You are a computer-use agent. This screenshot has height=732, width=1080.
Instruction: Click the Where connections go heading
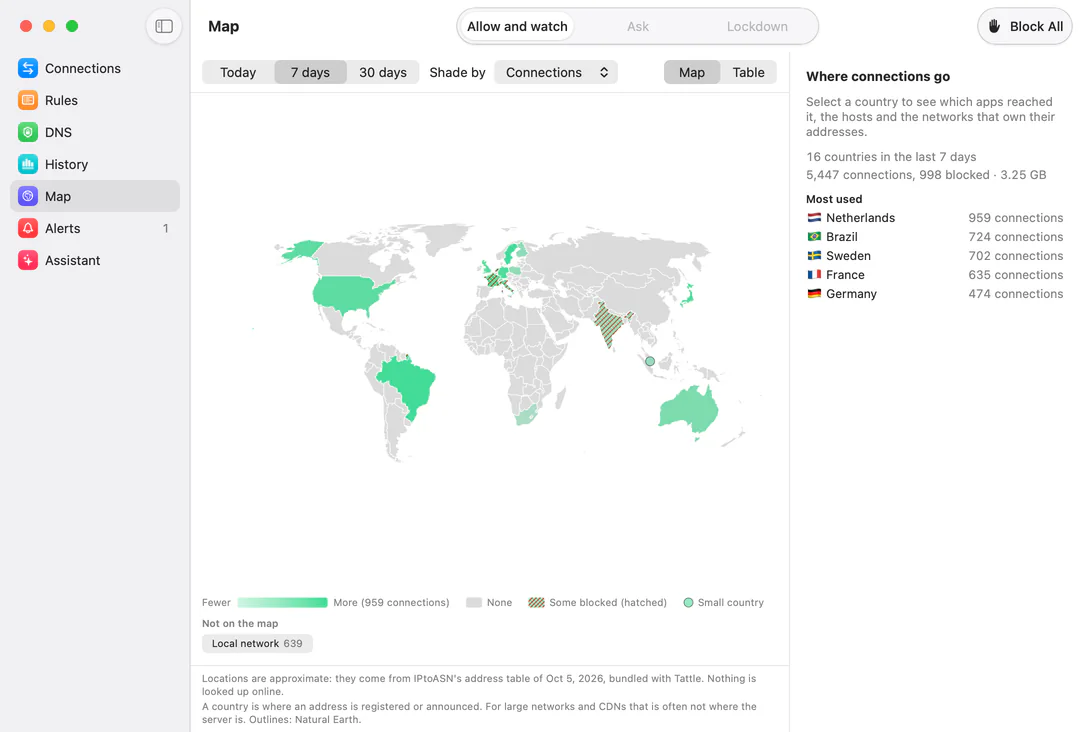pos(878,76)
